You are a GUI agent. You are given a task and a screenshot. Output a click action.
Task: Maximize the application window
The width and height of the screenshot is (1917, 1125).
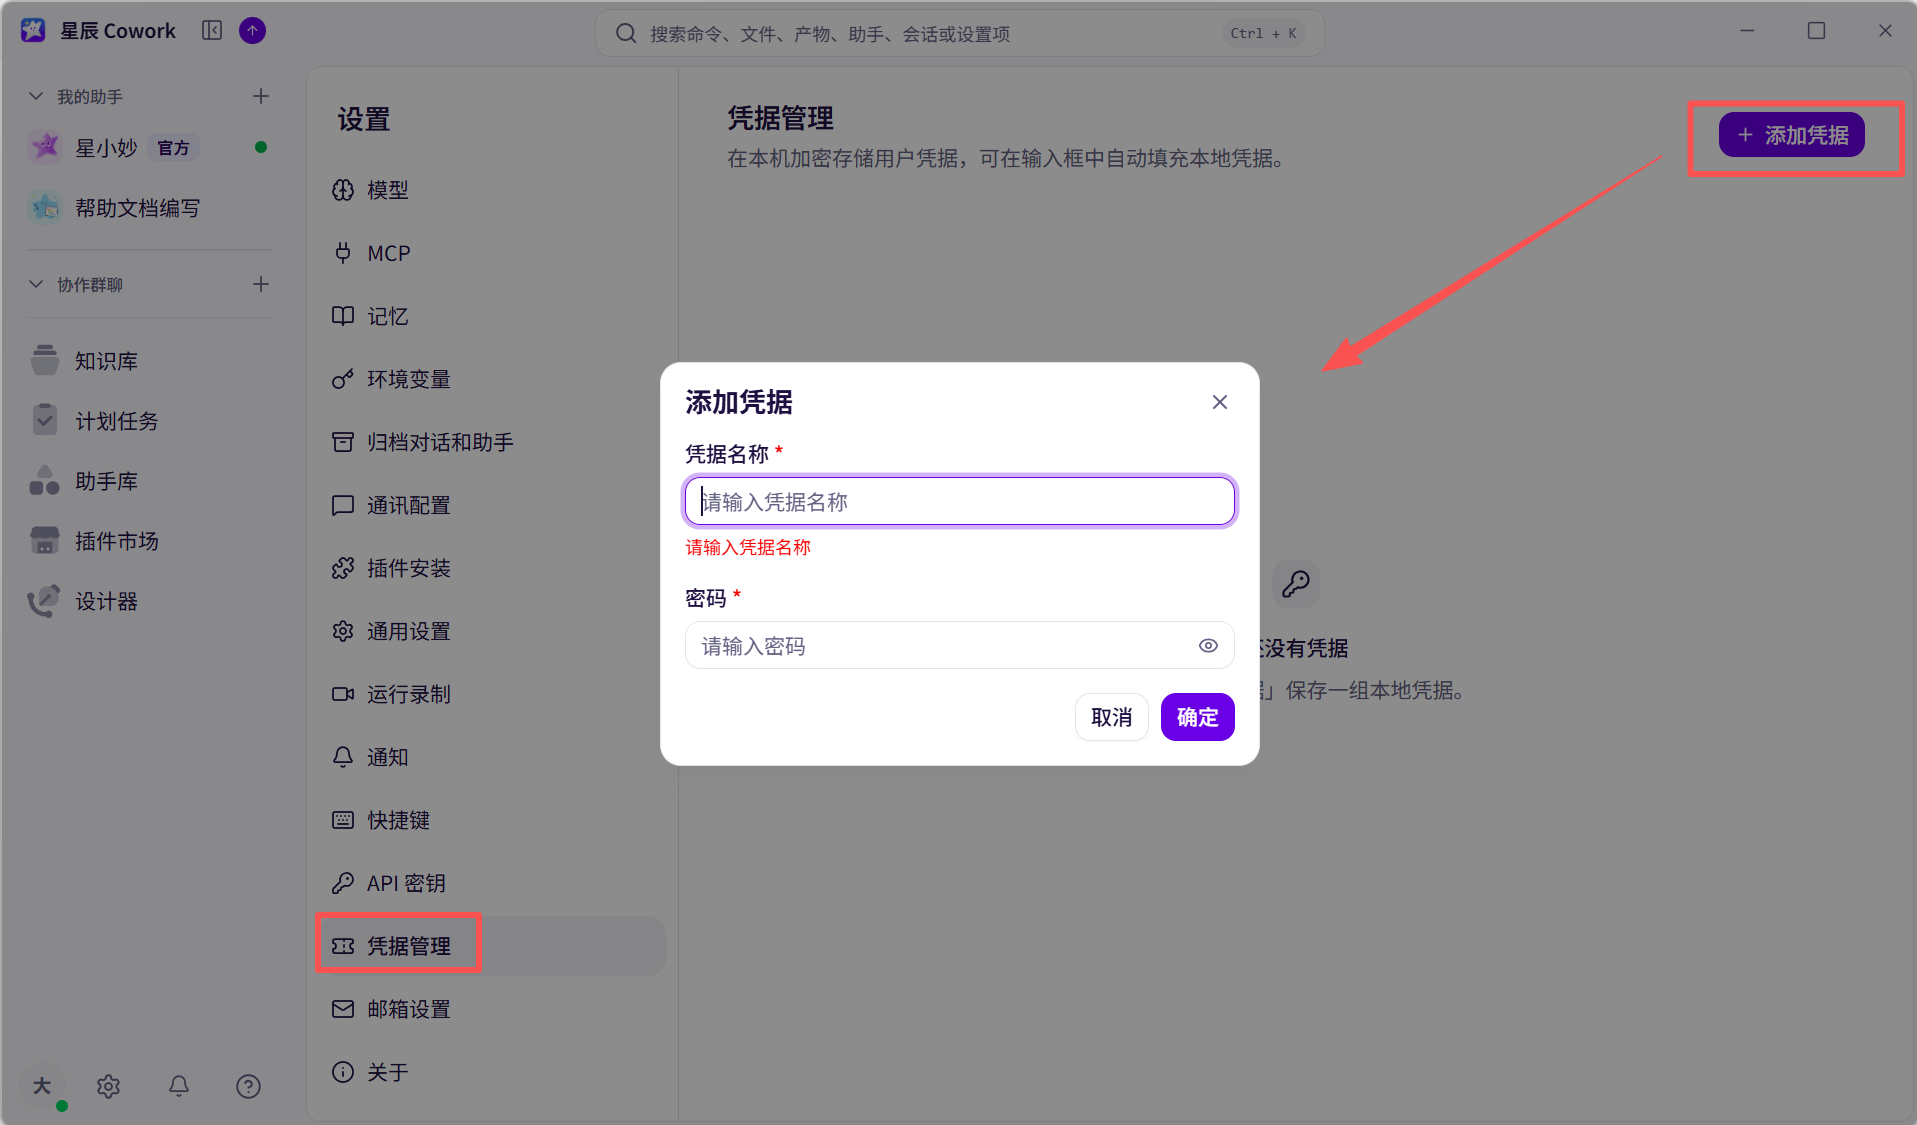pyautogui.click(x=1816, y=31)
